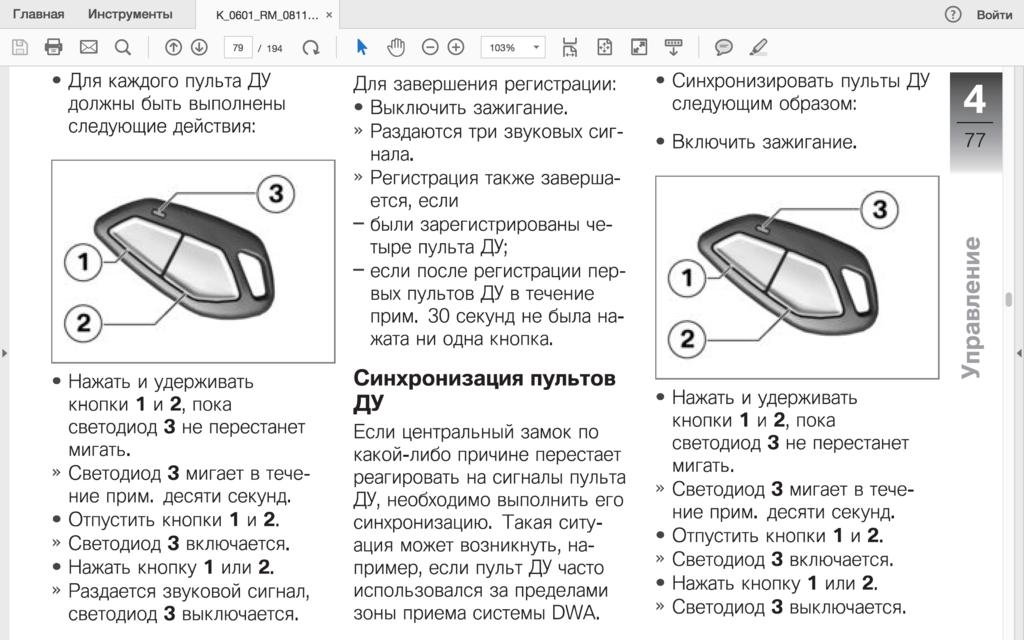Open the help question mark icon
The width and height of the screenshot is (1024, 640).
953,15
